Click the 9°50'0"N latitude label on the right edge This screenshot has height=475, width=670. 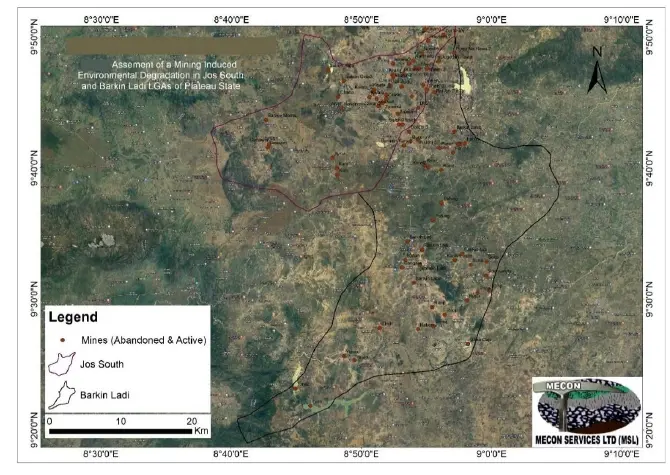tap(650, 37)
